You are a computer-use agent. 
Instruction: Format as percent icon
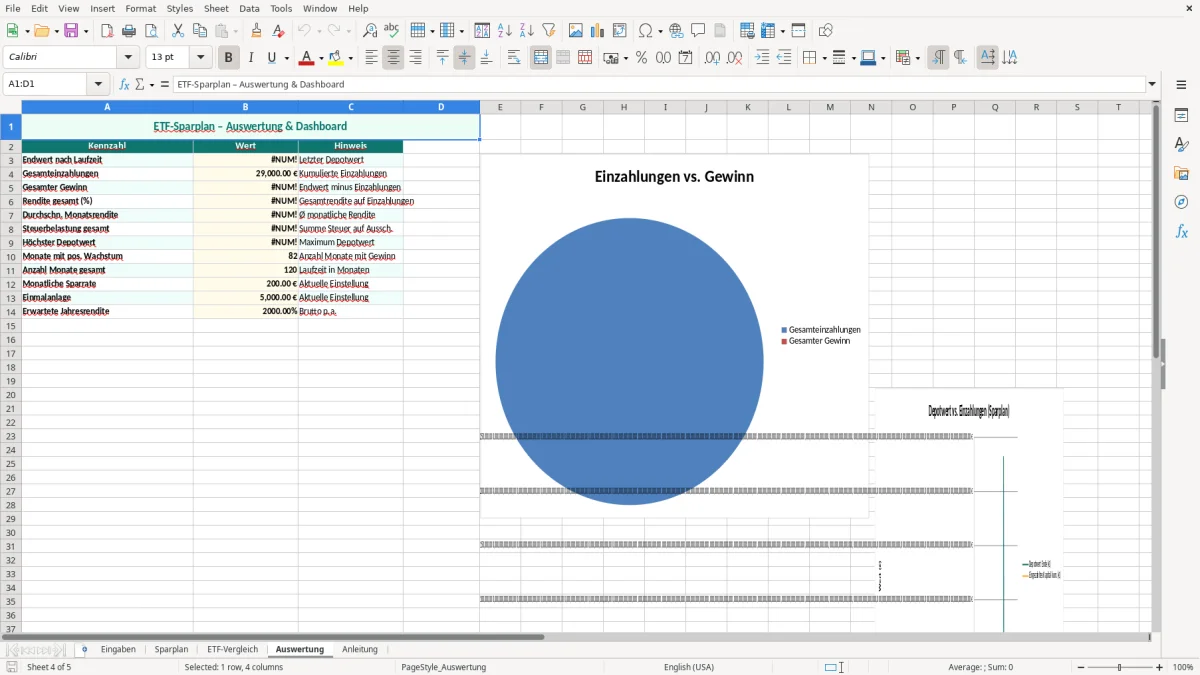[641, 58]
